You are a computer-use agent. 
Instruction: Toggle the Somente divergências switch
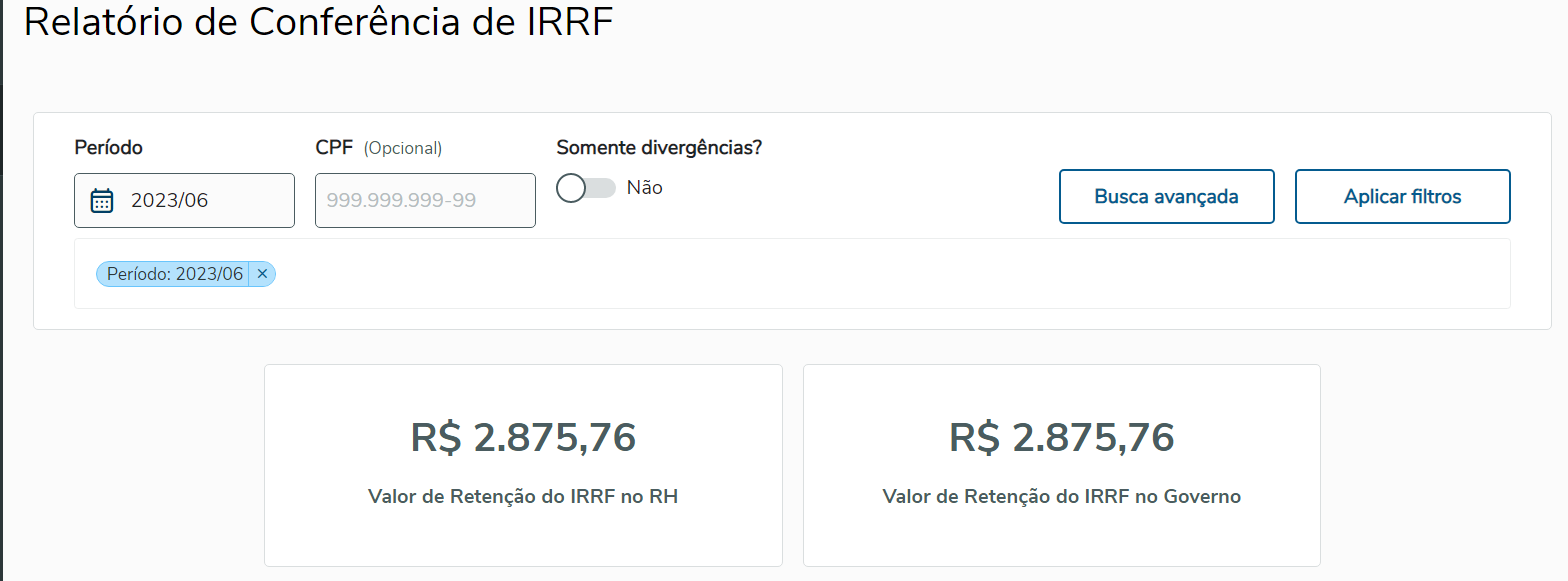coord(586,188)
